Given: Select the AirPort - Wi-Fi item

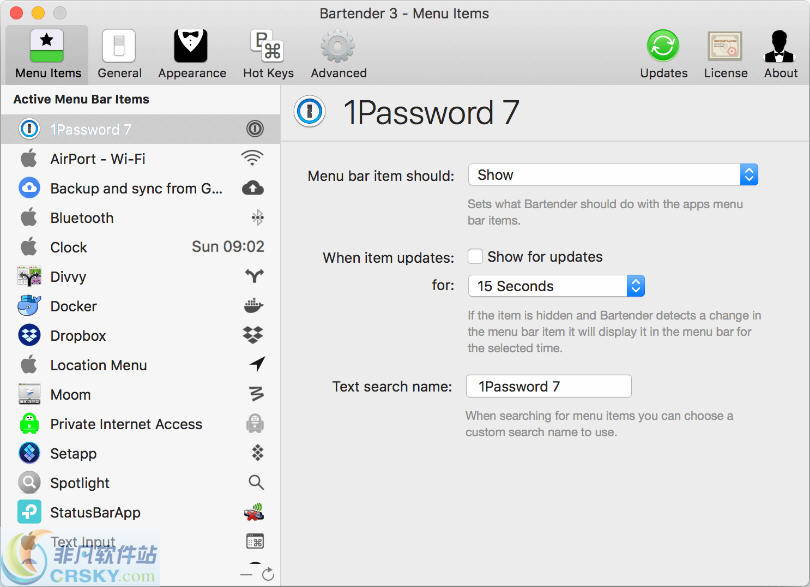Looking at the screenshot, I should pyautogui.click(x=141, y=159).
